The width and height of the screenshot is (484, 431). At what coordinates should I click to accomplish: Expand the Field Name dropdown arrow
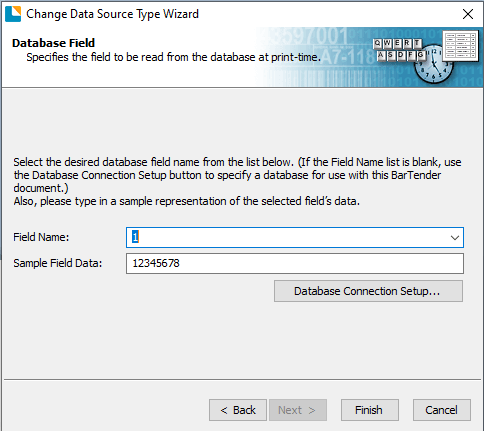click(455, 238)
